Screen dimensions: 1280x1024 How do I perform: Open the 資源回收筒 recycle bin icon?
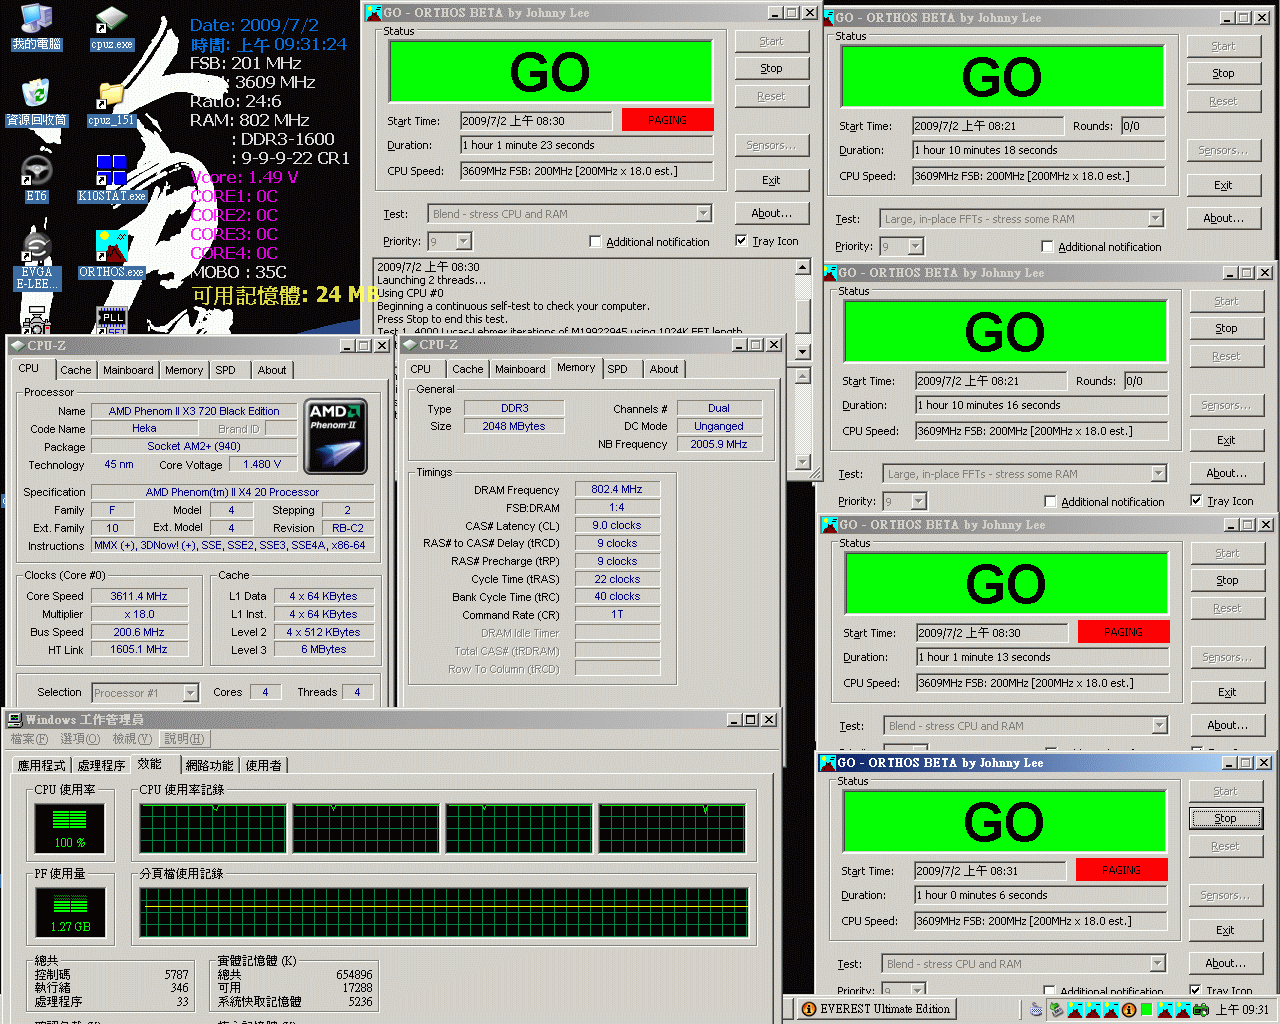point(37,102)
